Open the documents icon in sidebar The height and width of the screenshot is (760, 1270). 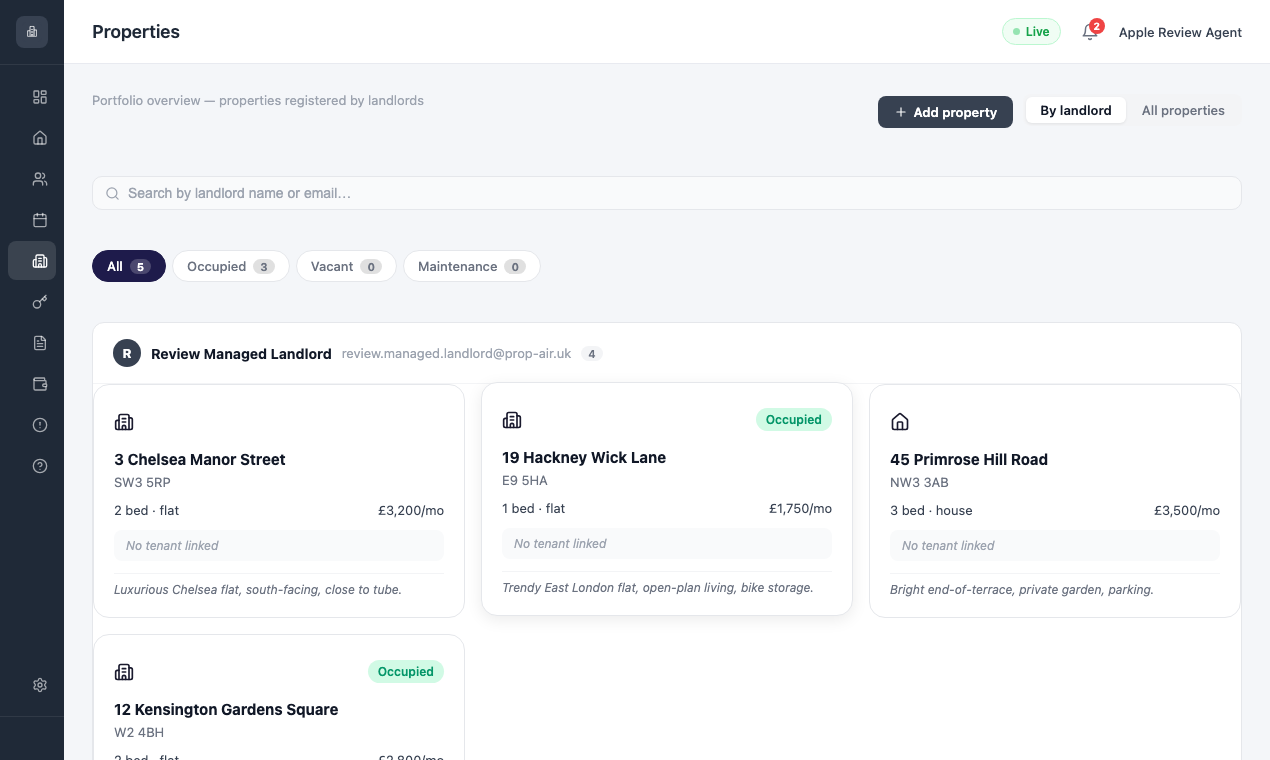coord(40,343)
